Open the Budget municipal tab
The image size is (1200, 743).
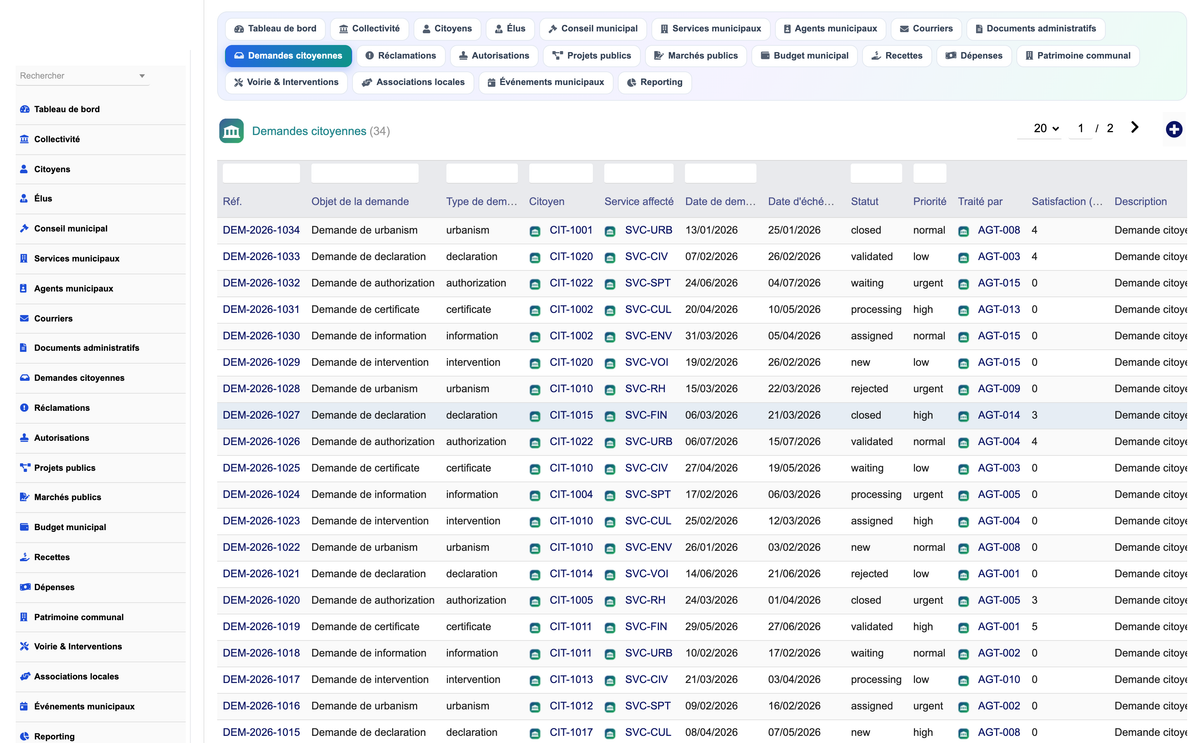tap(804, 56)
